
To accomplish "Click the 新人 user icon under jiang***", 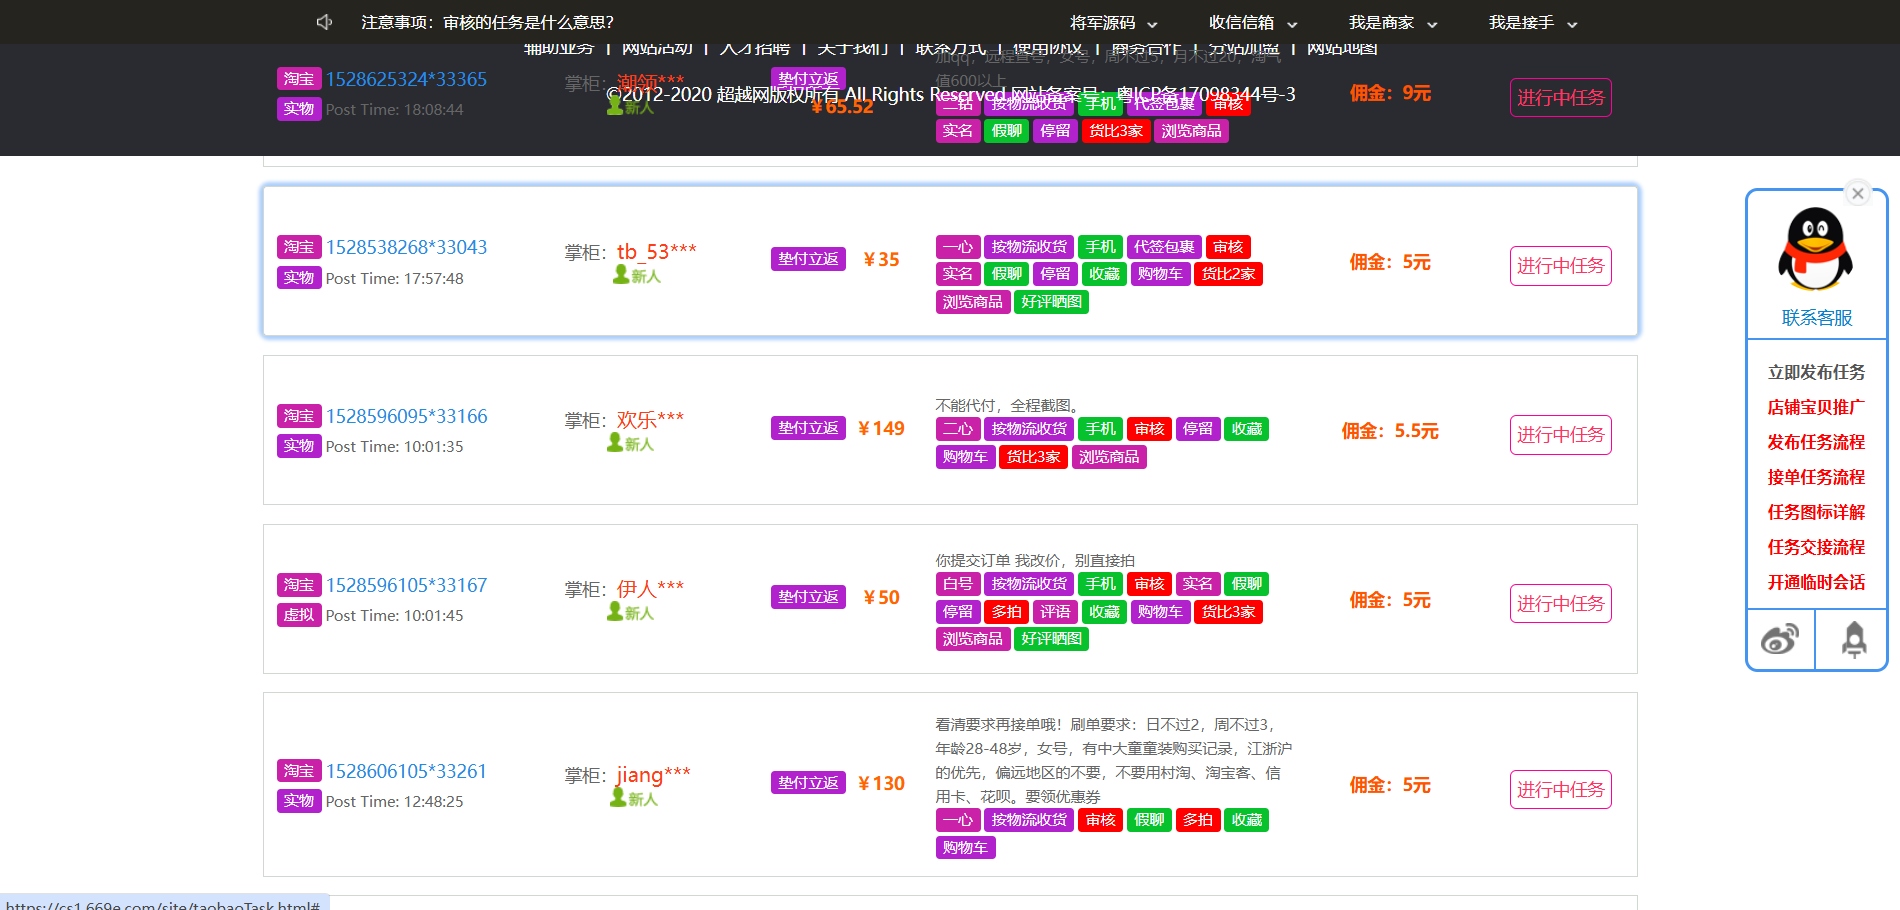I will (x=634, y=798).
